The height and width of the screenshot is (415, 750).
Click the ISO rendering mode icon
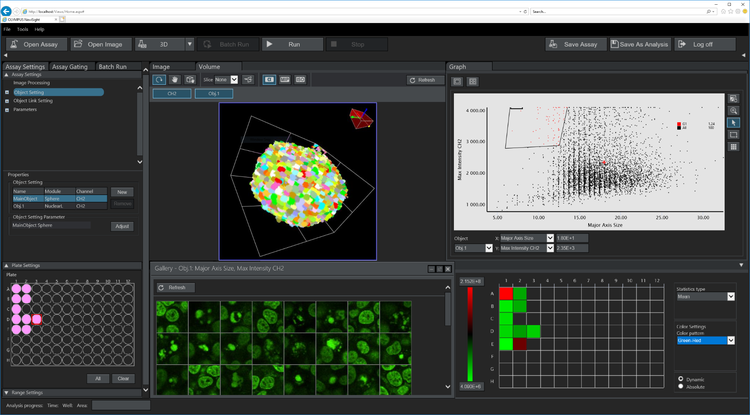click(300, 79)
